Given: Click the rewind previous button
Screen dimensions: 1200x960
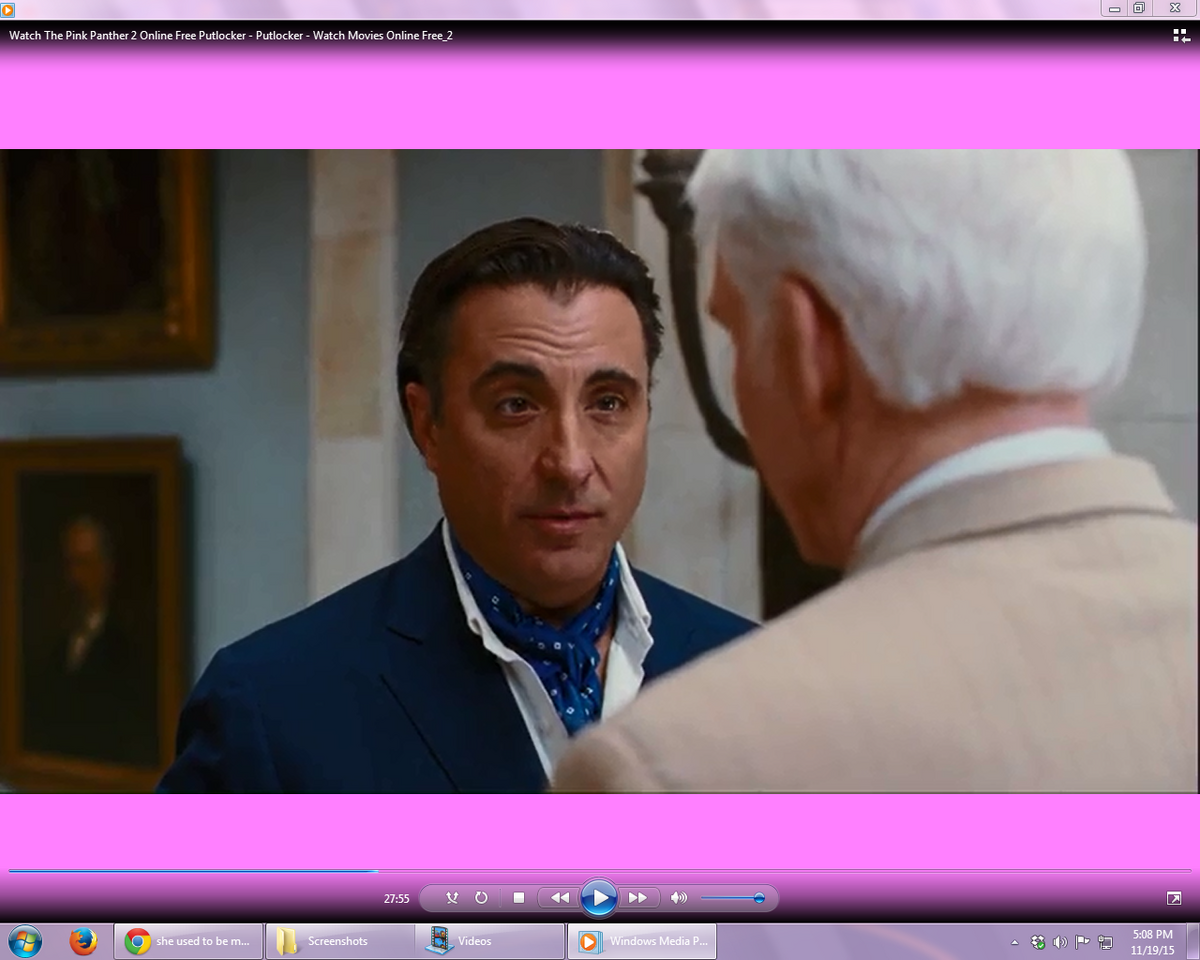Looking at the screenshot, I should (560, 898).
